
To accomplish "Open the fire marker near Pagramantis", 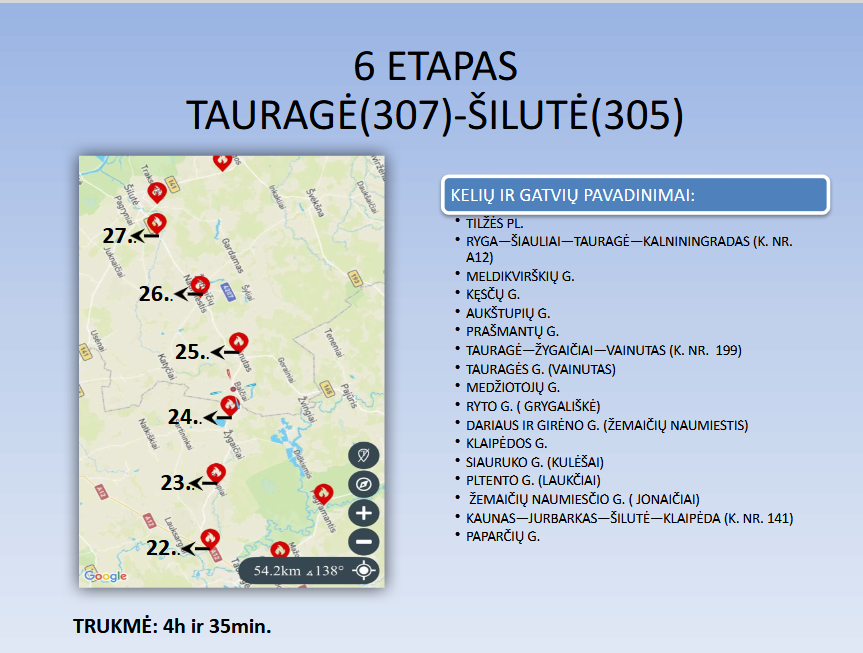I will (x=323, y=493).
